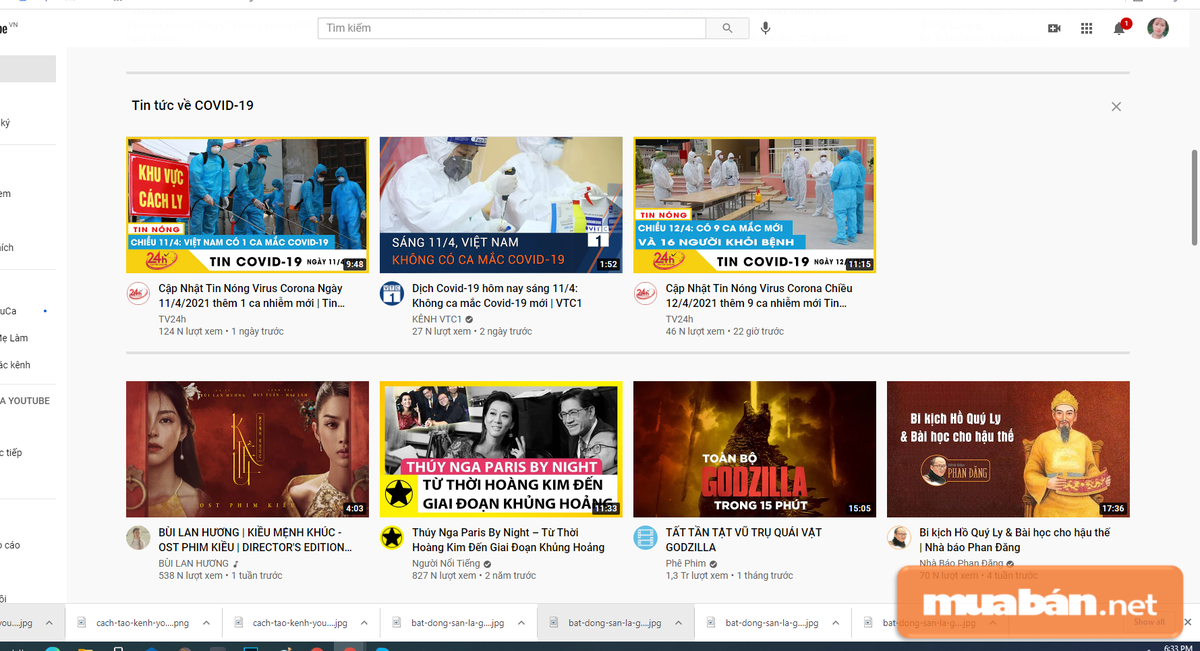Expand options for cach-tao-kenh-yo....png download
The height and width of the screenshot is (651, 1200).
tap(207, 622)
